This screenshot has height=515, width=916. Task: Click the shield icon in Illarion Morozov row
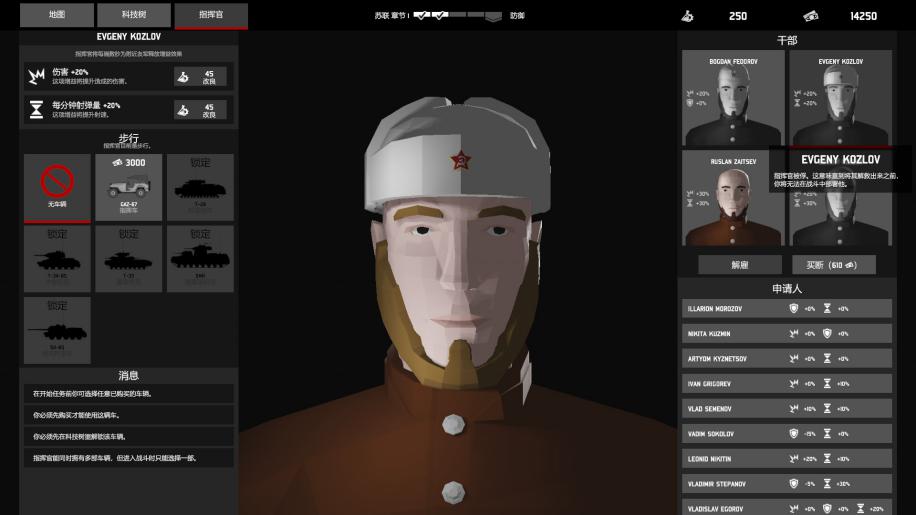tap(793, 308)
